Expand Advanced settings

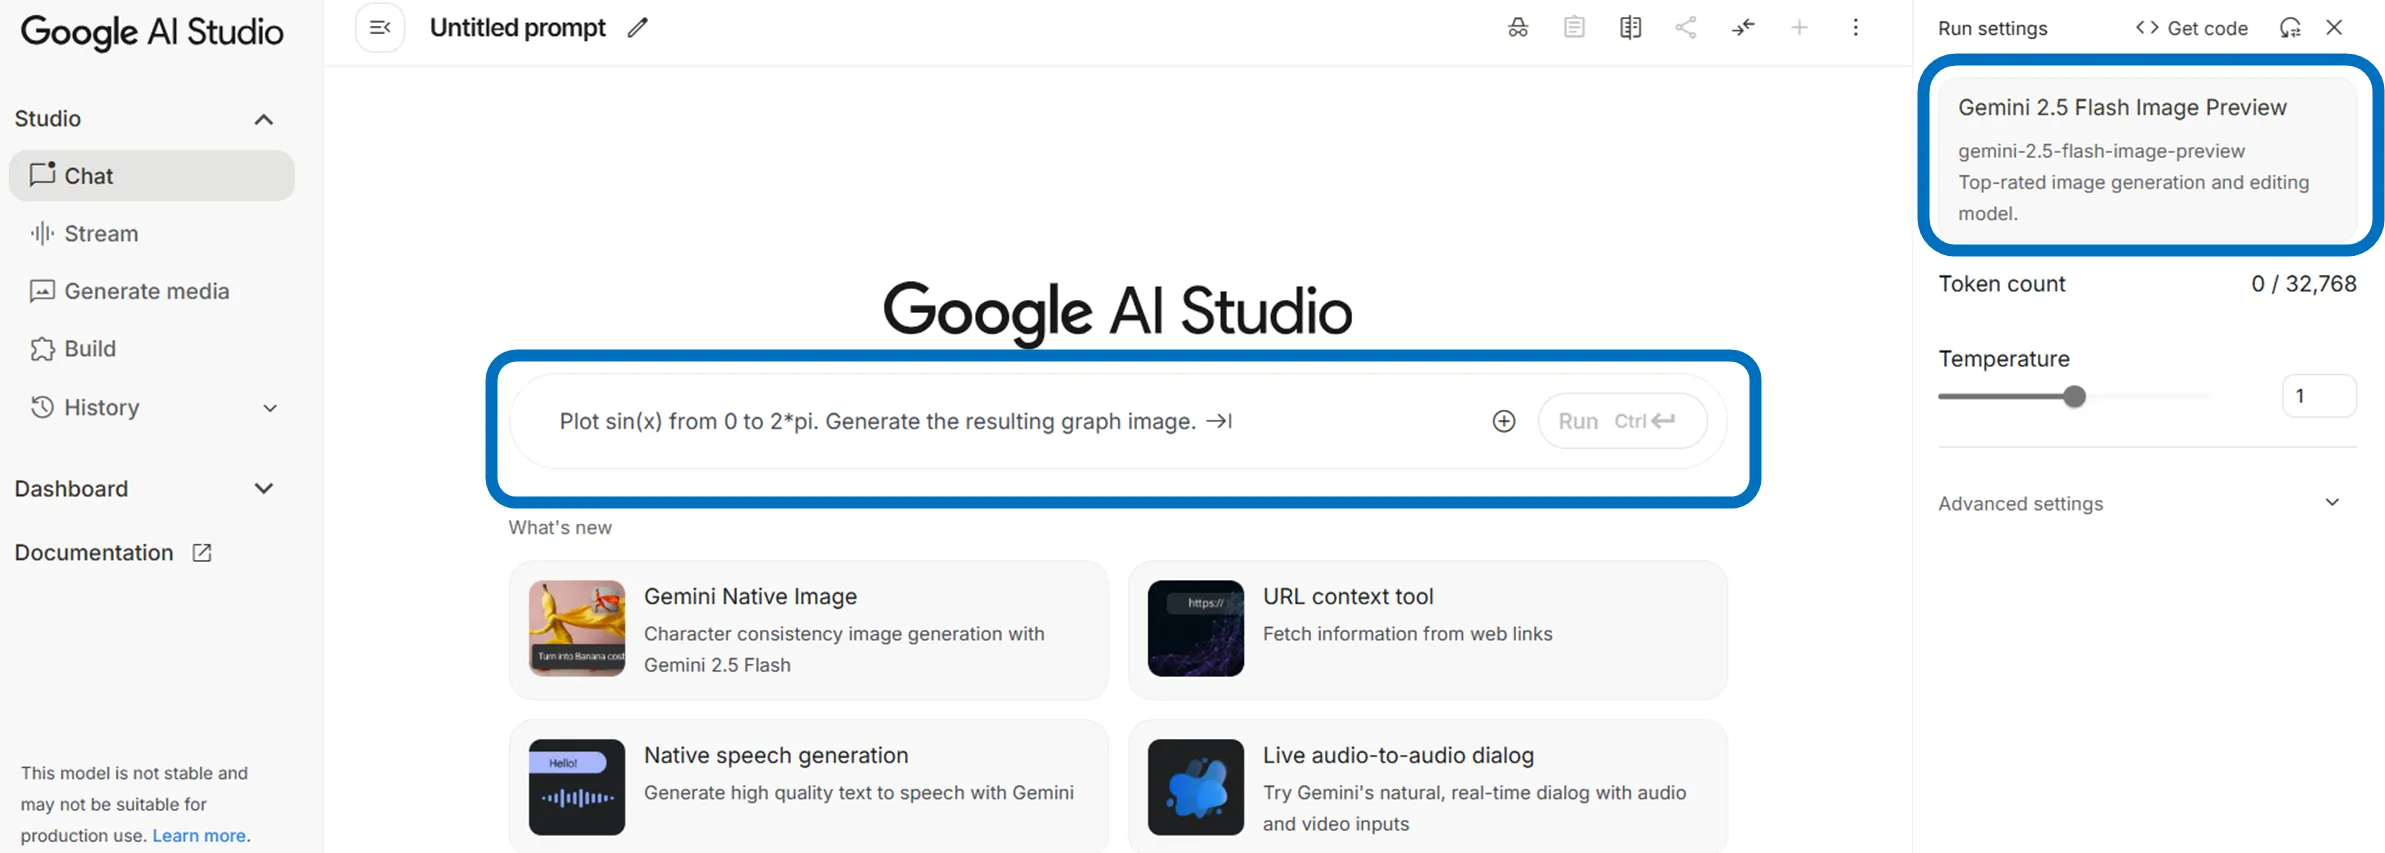tap(2331, 503)
